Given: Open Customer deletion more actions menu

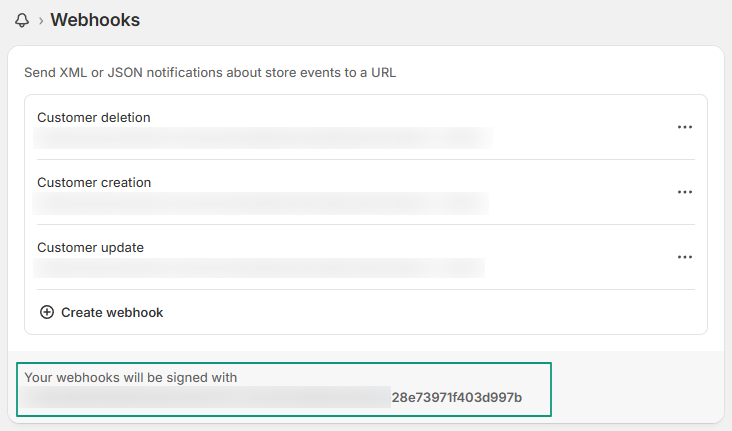Looking at the screenshot, I should coord(685,127).
